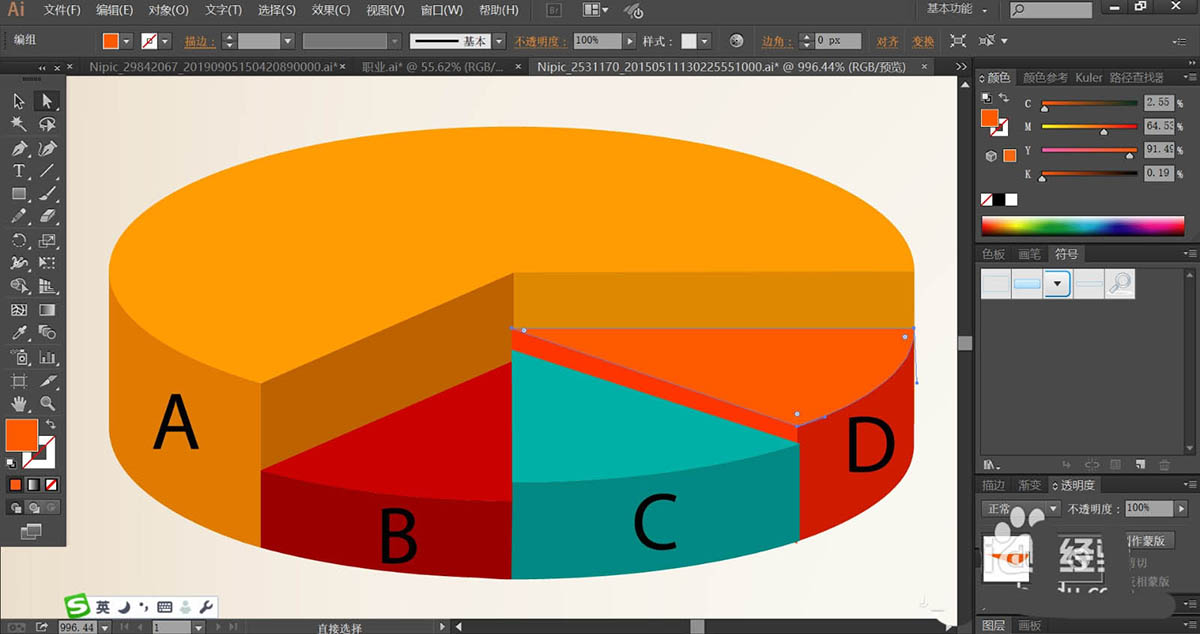Choose the Free Transform tool
This screenshot has height=634, width=1200.
click(x=46, y=263)
